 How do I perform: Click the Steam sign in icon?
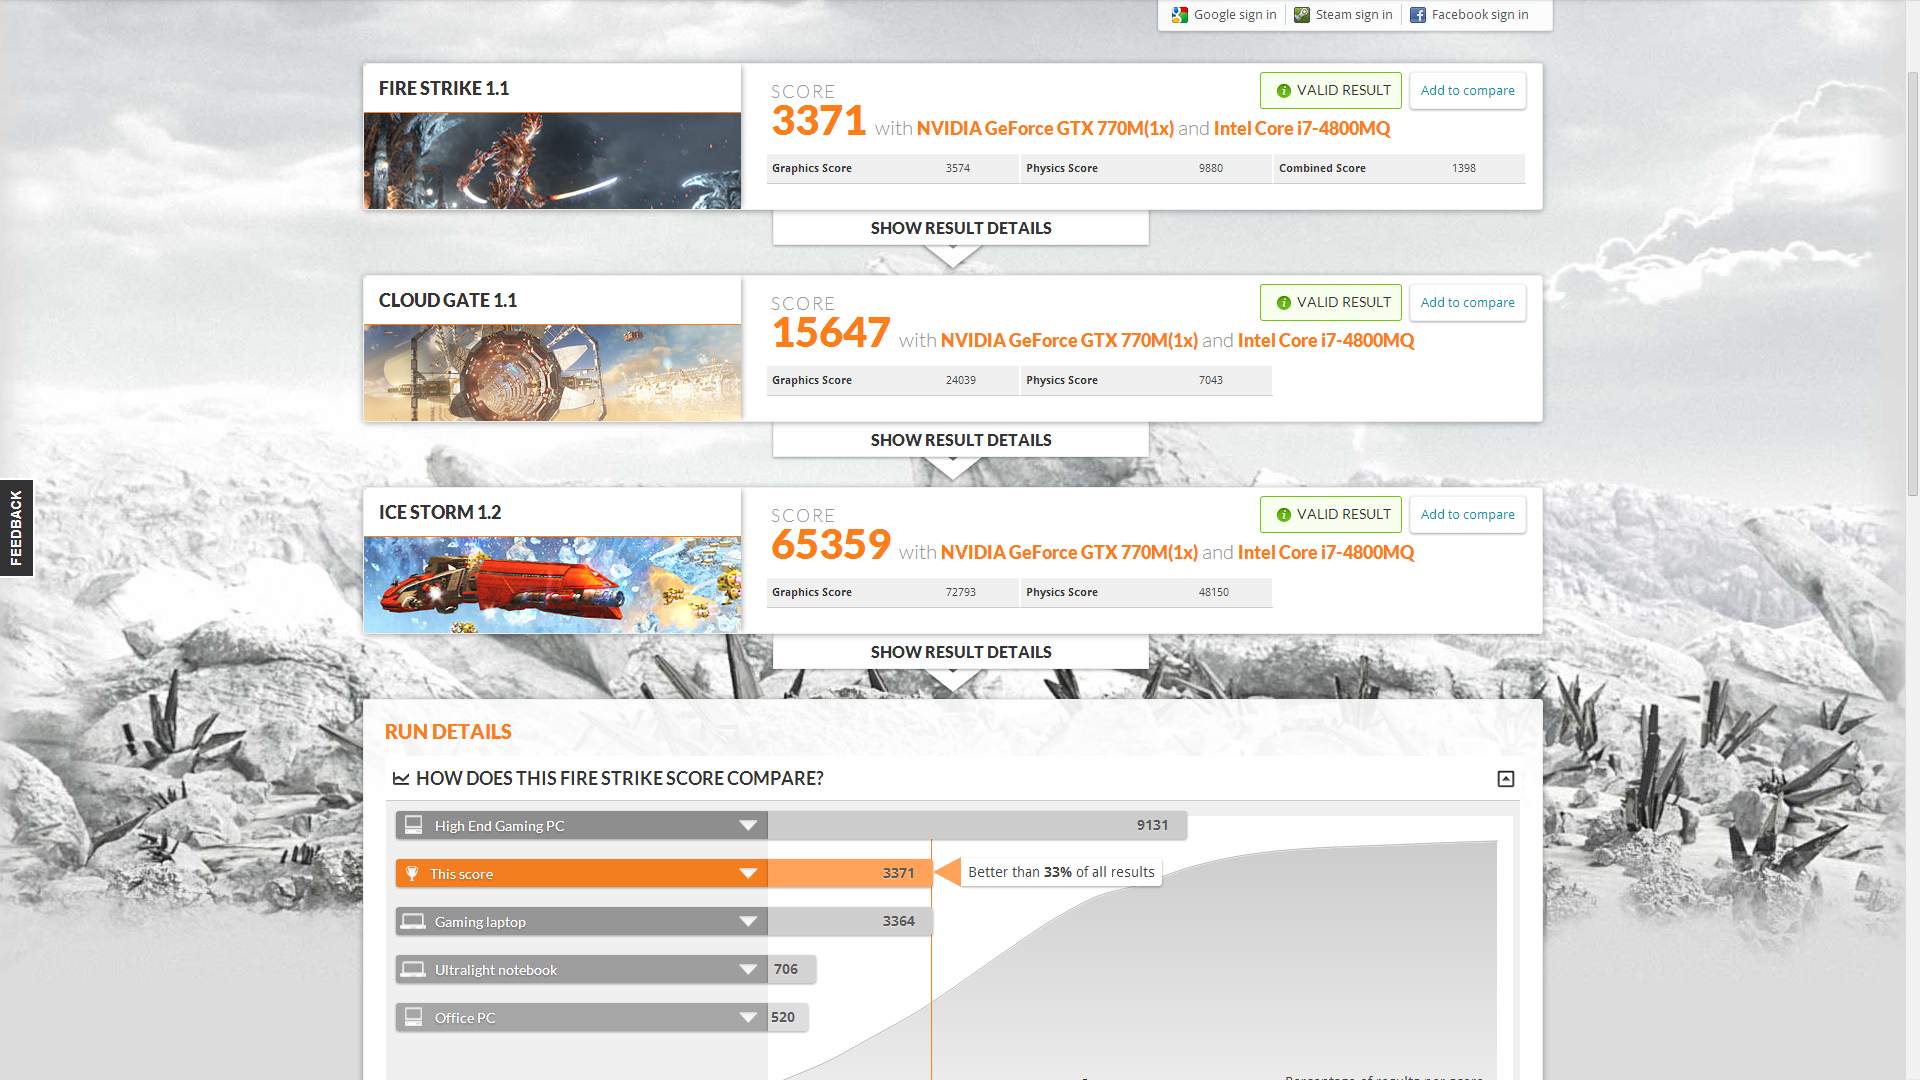tap(1302, 15)
